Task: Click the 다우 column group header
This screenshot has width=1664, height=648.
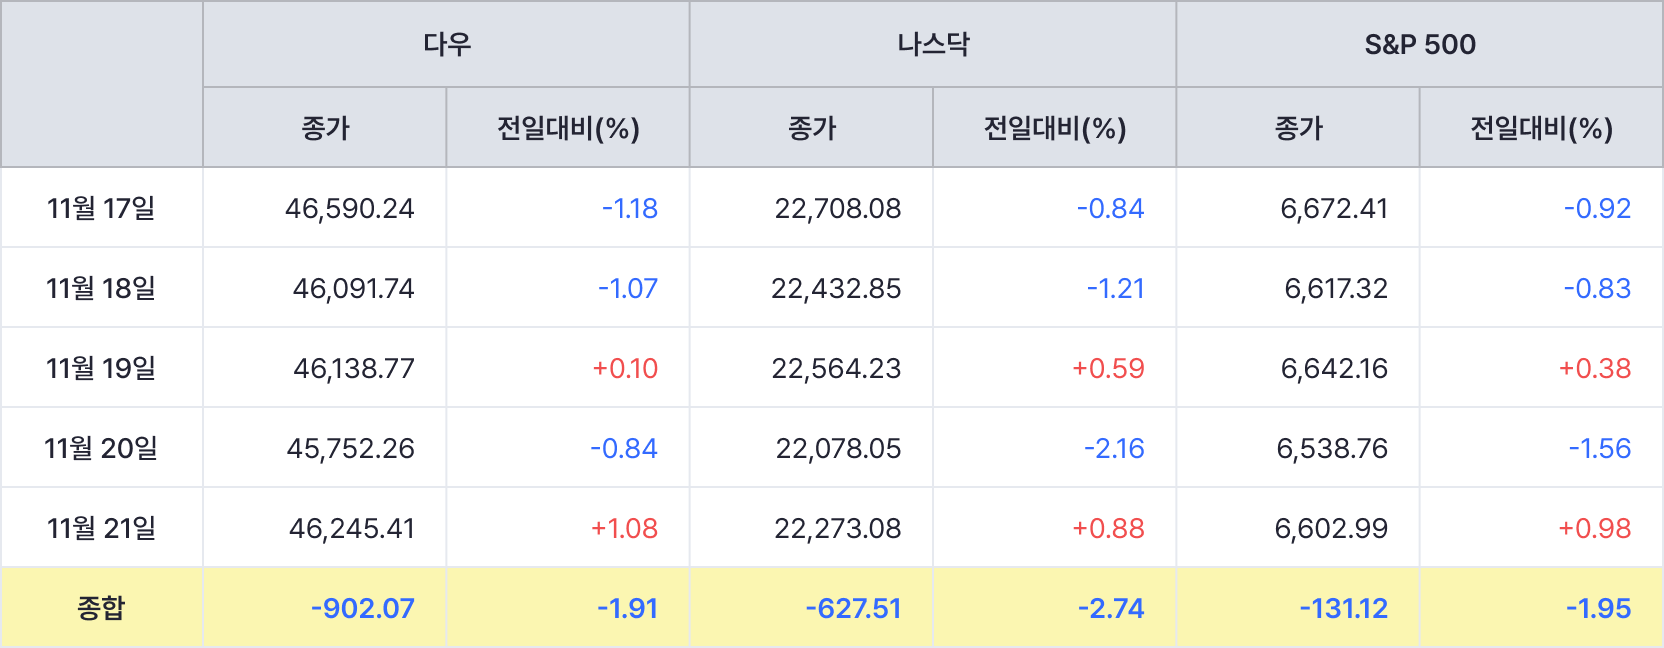Action: [446, 44]
